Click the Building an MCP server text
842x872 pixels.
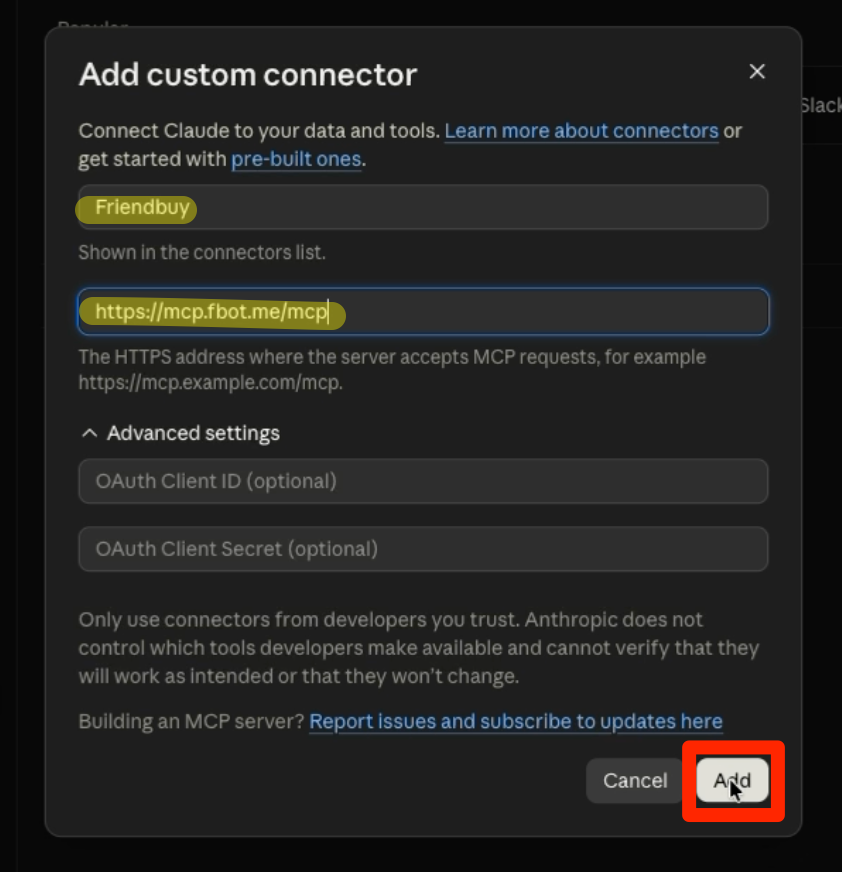[x=191, y=721]
